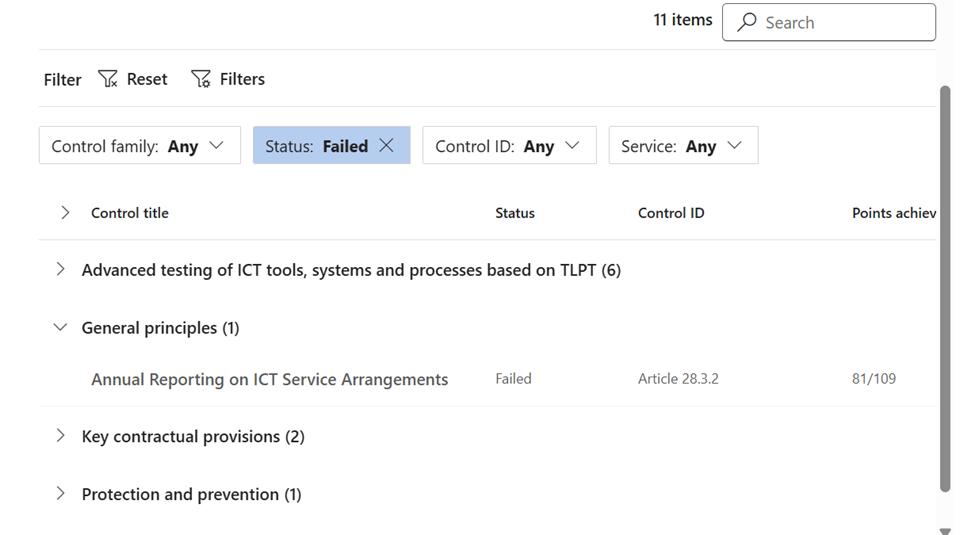This screenshot has width=975, height=535.
Task: Expand all rows using header chevron
Action: (x=65, y=213)
